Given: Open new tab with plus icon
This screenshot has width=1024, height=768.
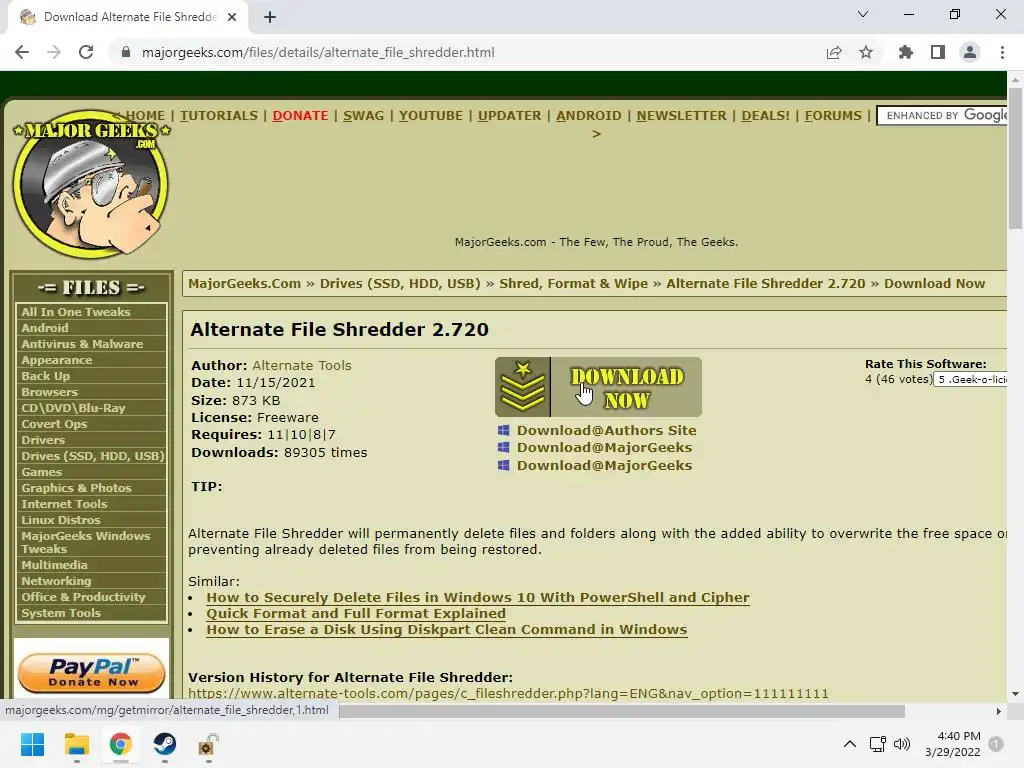Looking at the screenshot, I should pos(270,17).
